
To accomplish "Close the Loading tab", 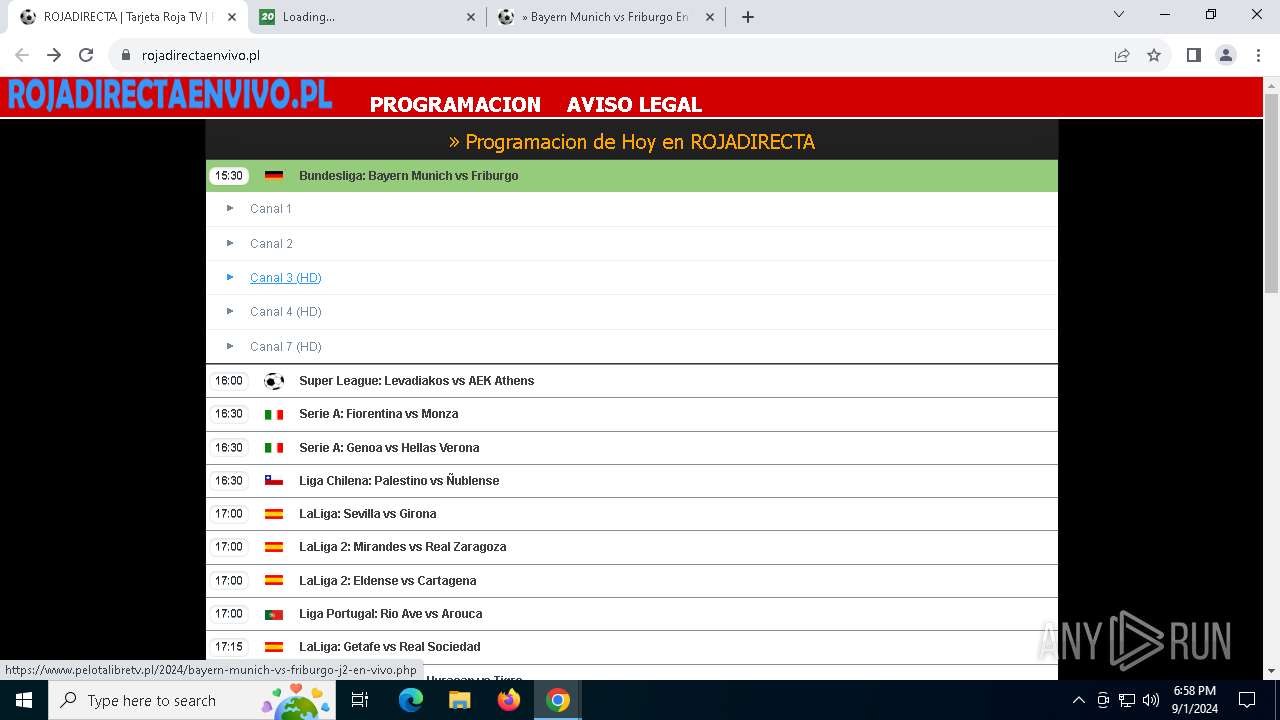I will [471, 17].
